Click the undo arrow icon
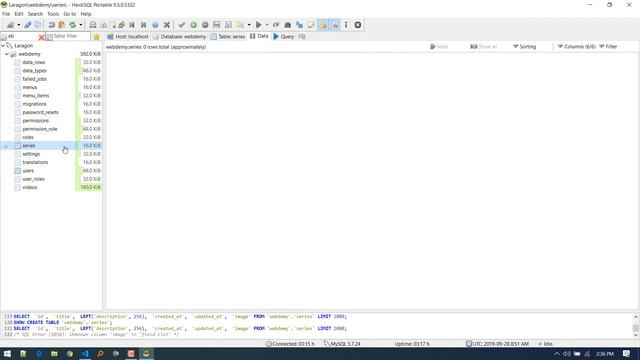This screenshot has height=360, width=640. tap(51, 25)
